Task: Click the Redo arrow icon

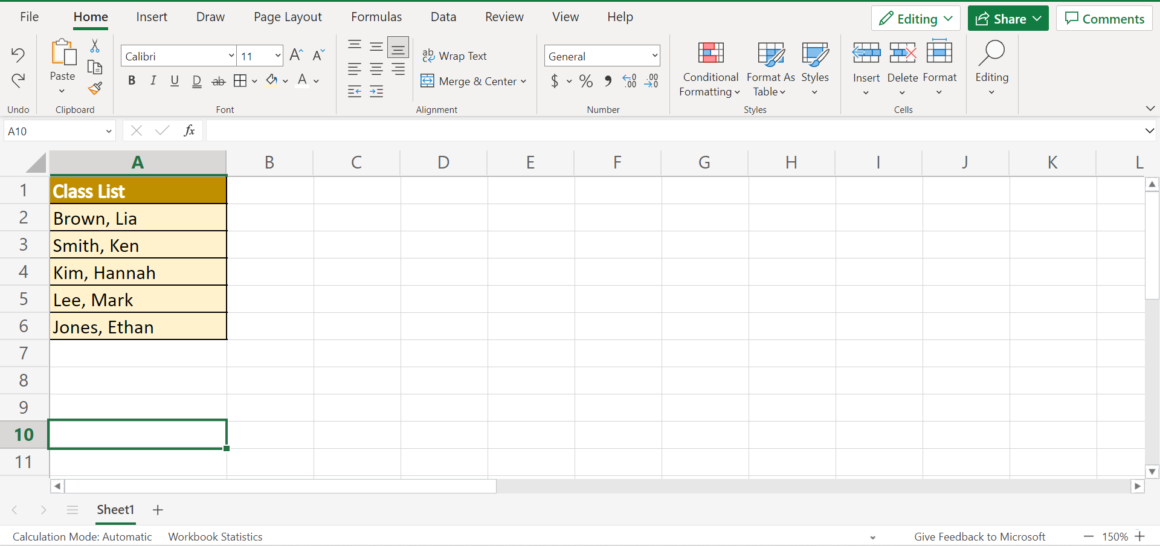Action: tap(18, 79)
